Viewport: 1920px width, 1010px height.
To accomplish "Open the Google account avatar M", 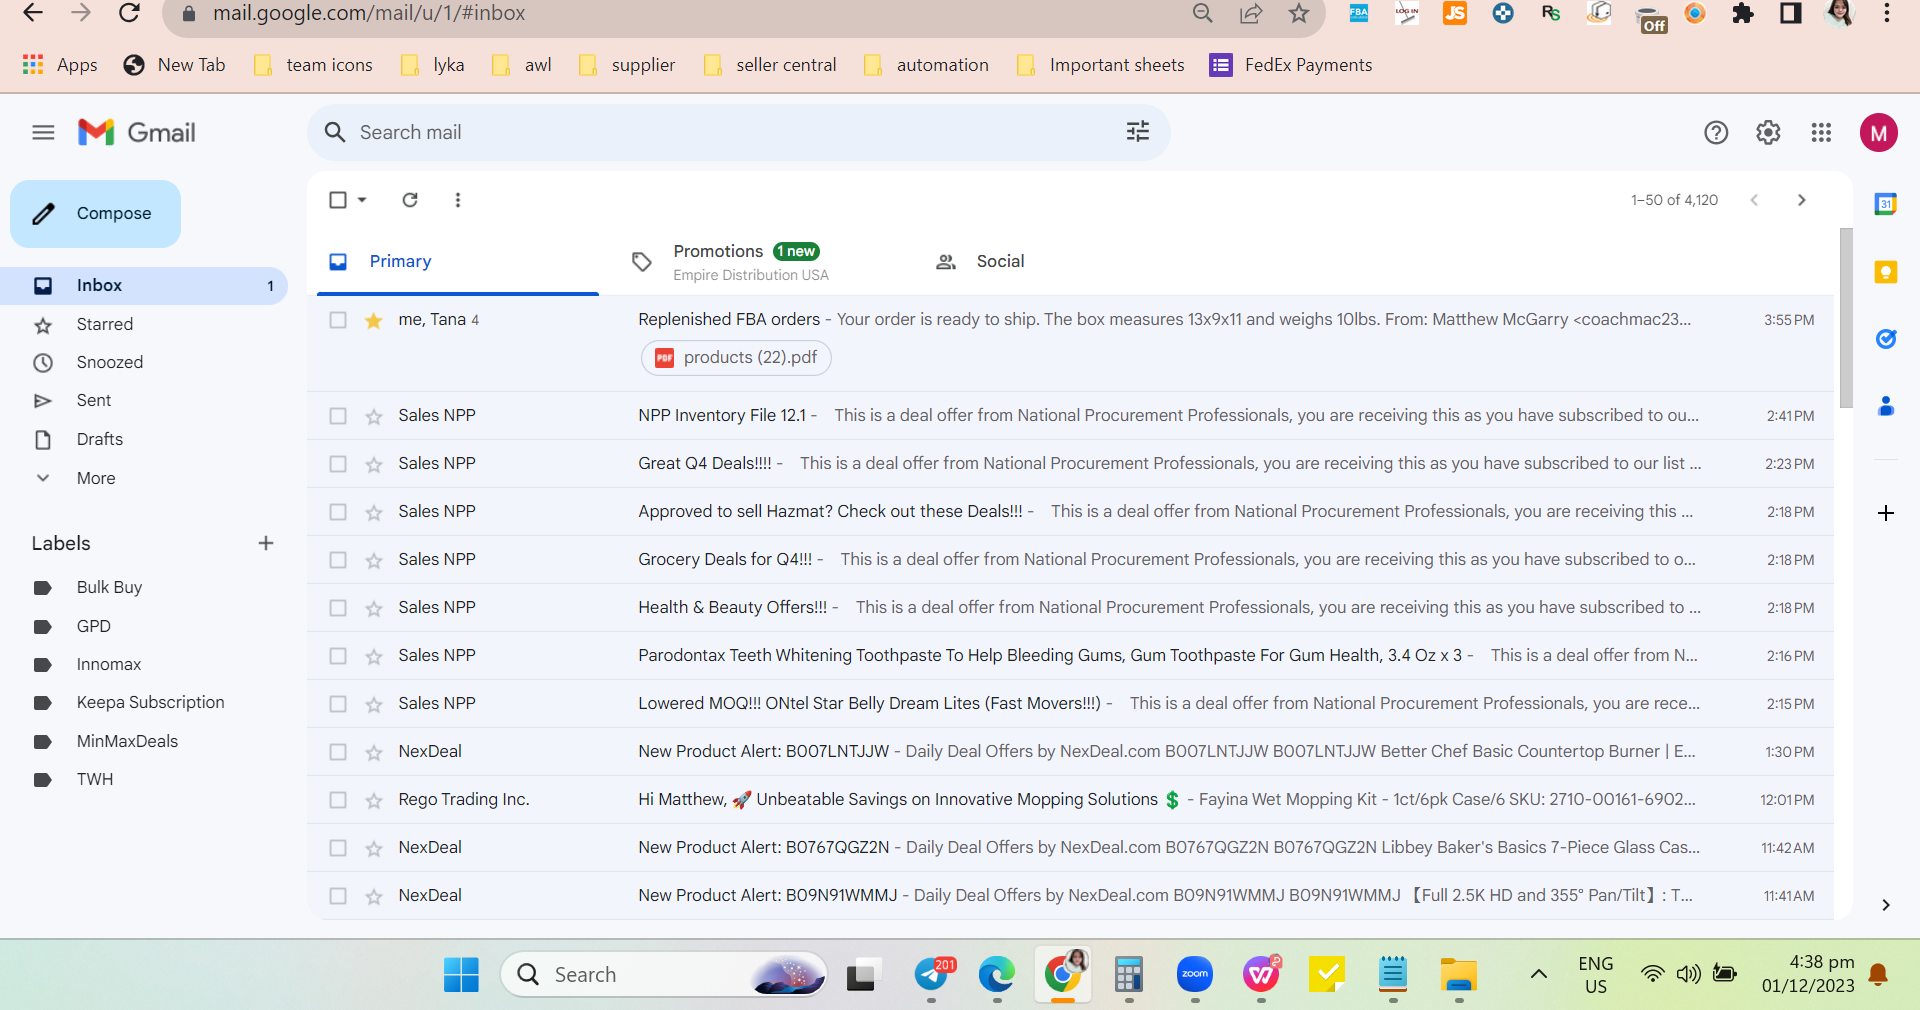I will click(x=1879, y=132).
